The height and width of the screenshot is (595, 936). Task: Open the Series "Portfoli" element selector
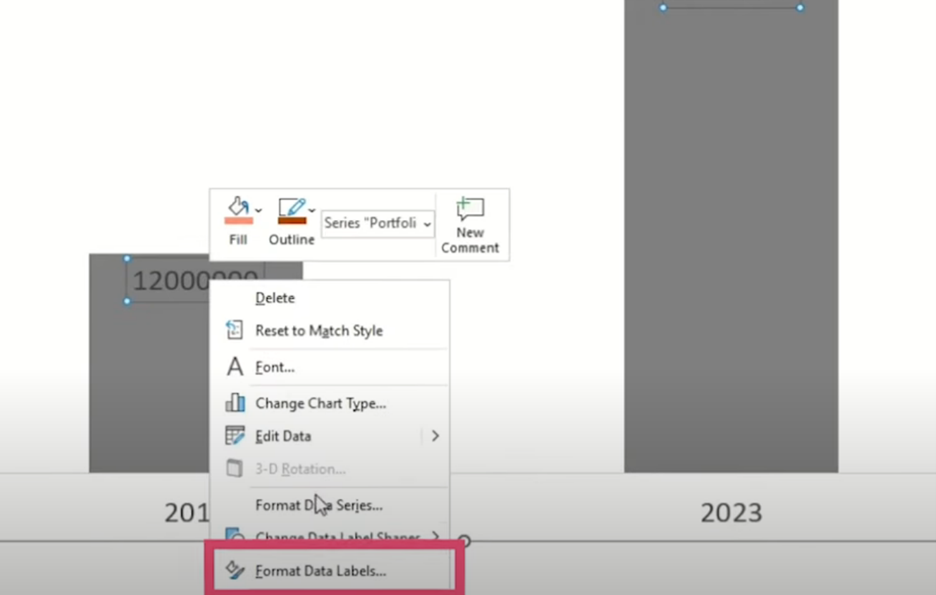click(x=377, y=223)
